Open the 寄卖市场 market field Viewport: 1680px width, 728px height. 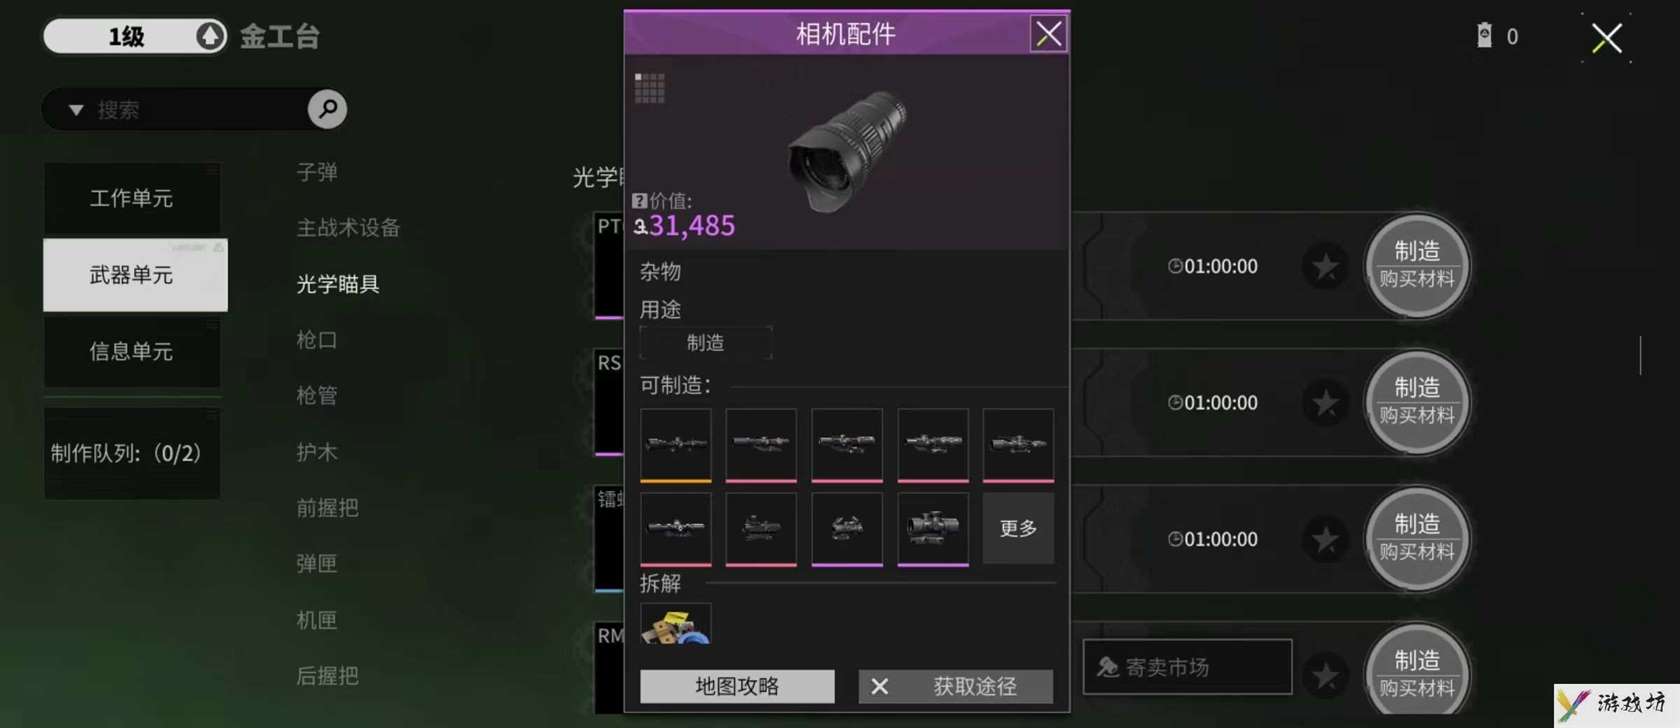click(x=1187, y=667)
